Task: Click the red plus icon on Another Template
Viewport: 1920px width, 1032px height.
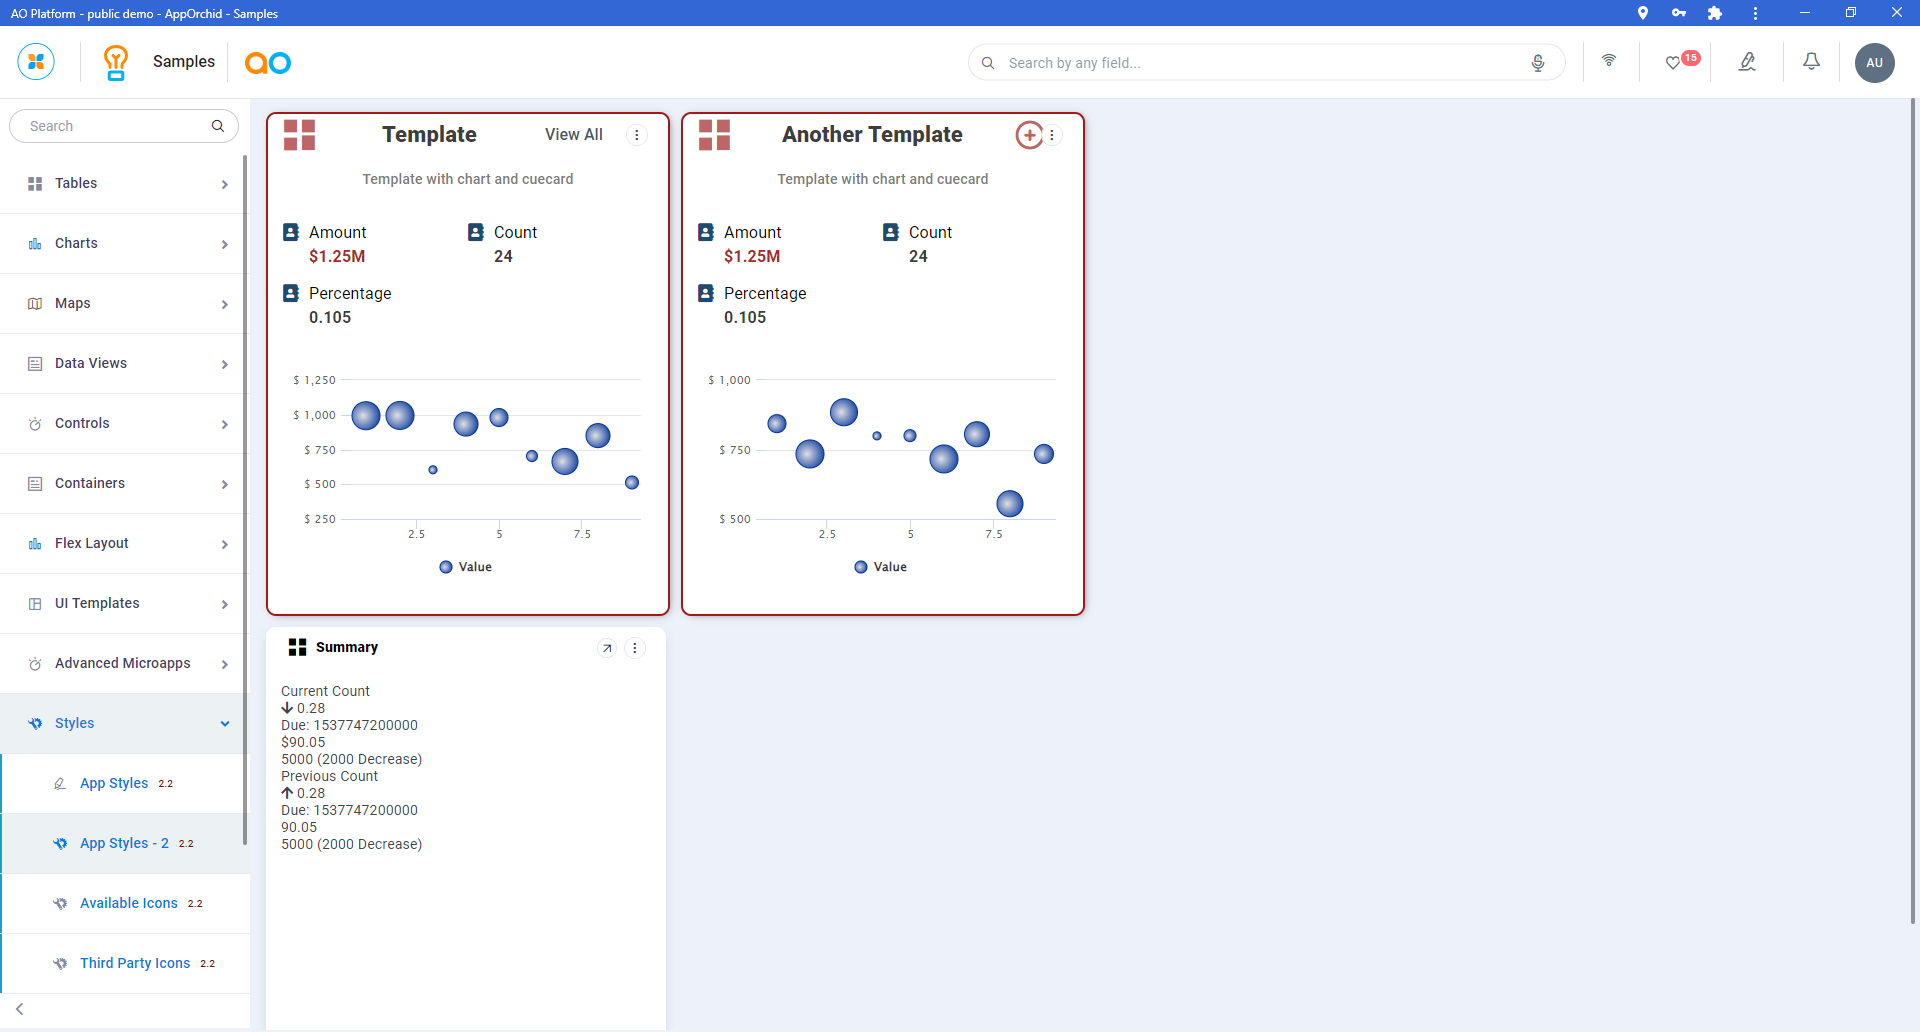Action: 1029,135
